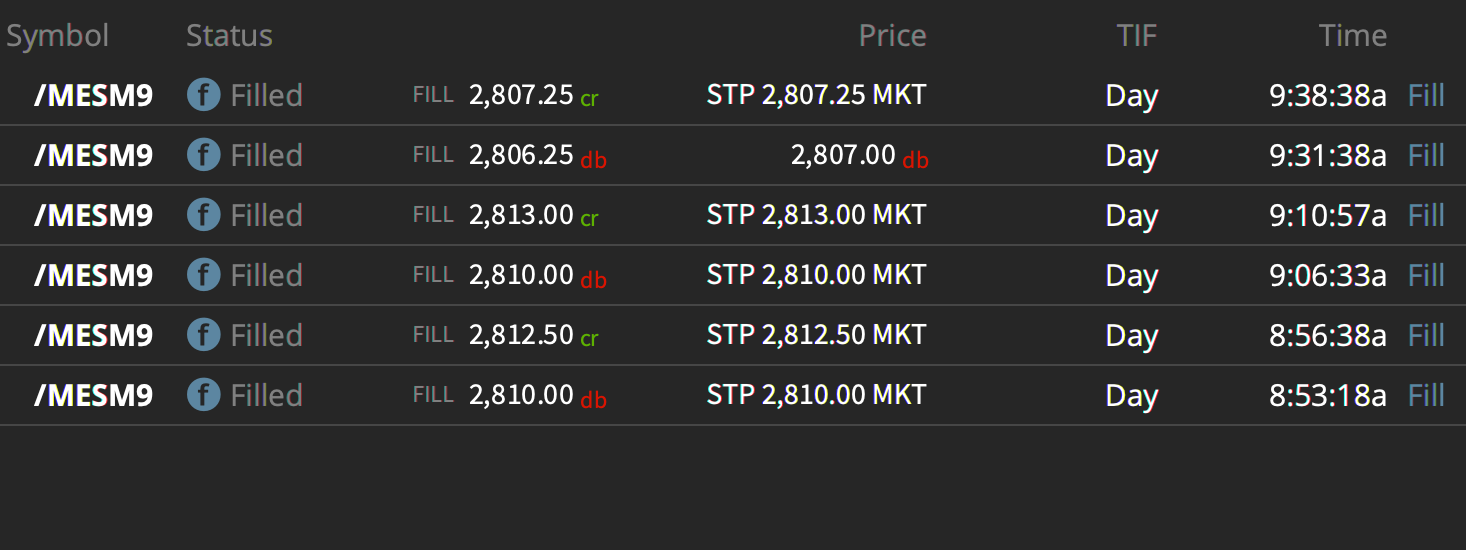Select the STP 2,813.00 MKT price cell
This screenshot has height=550, width=1466.
tap(817, 215)
